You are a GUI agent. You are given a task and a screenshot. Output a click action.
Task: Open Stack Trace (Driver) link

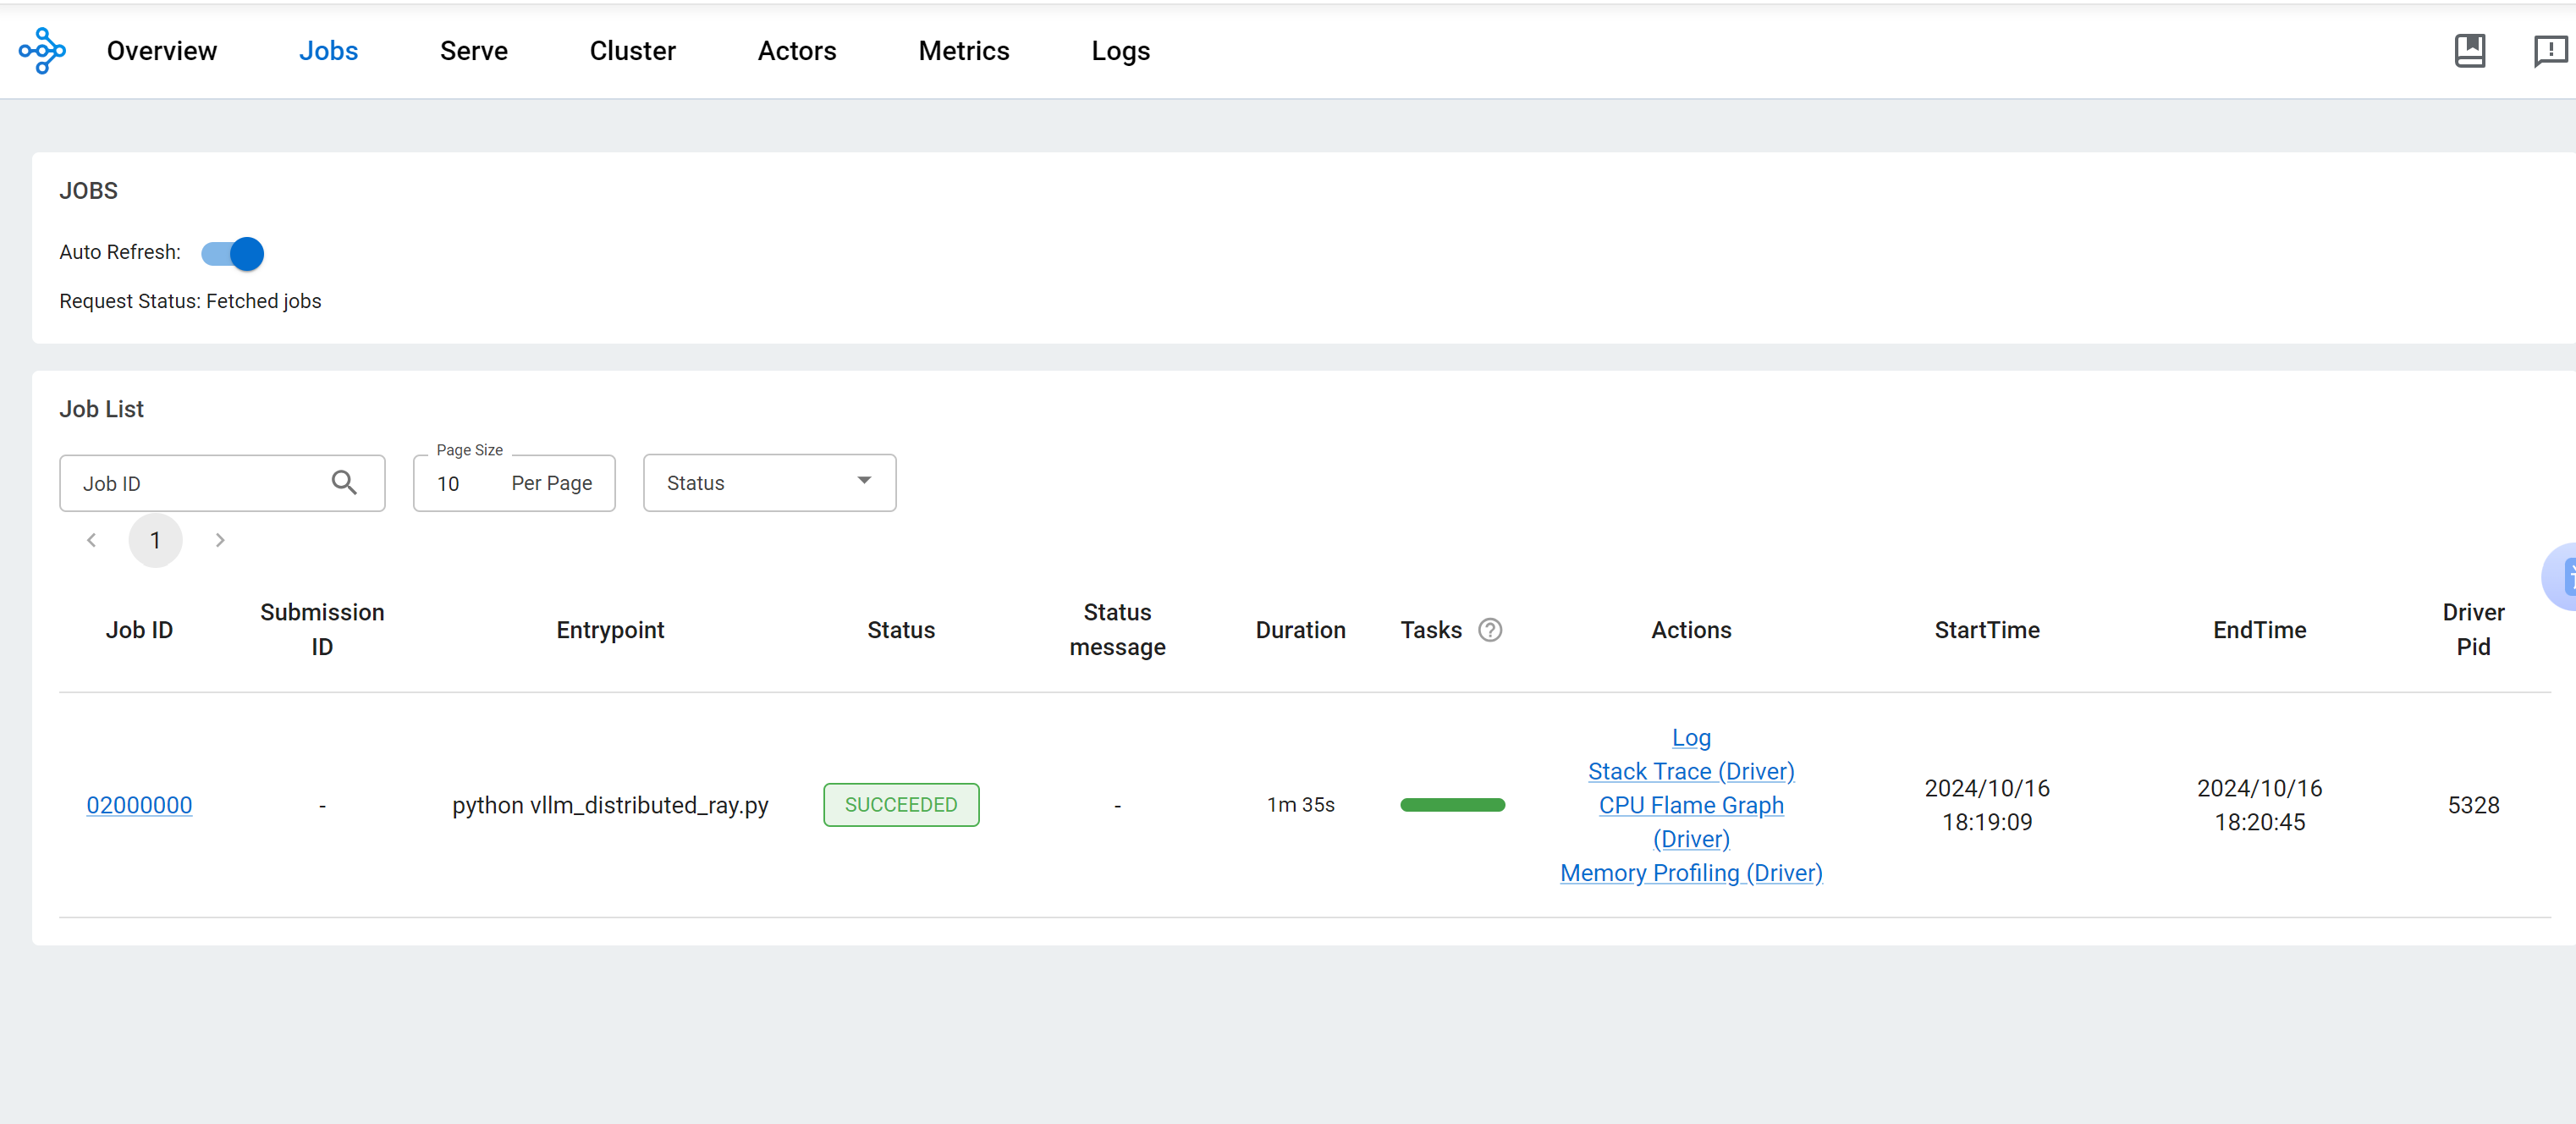pos(1691,772)
